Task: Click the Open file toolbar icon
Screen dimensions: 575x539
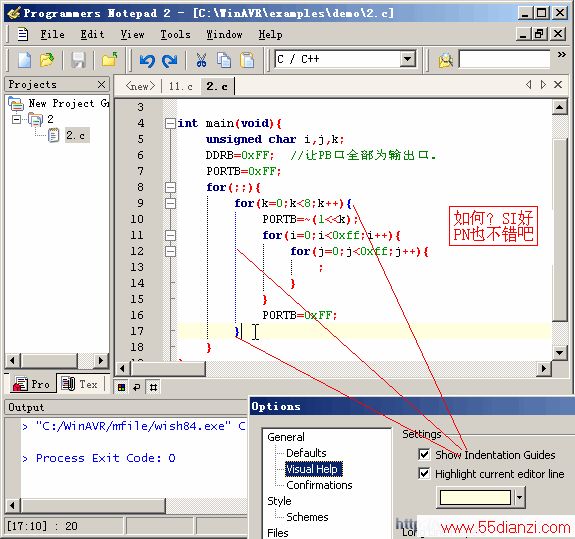Action: [47, 60]
